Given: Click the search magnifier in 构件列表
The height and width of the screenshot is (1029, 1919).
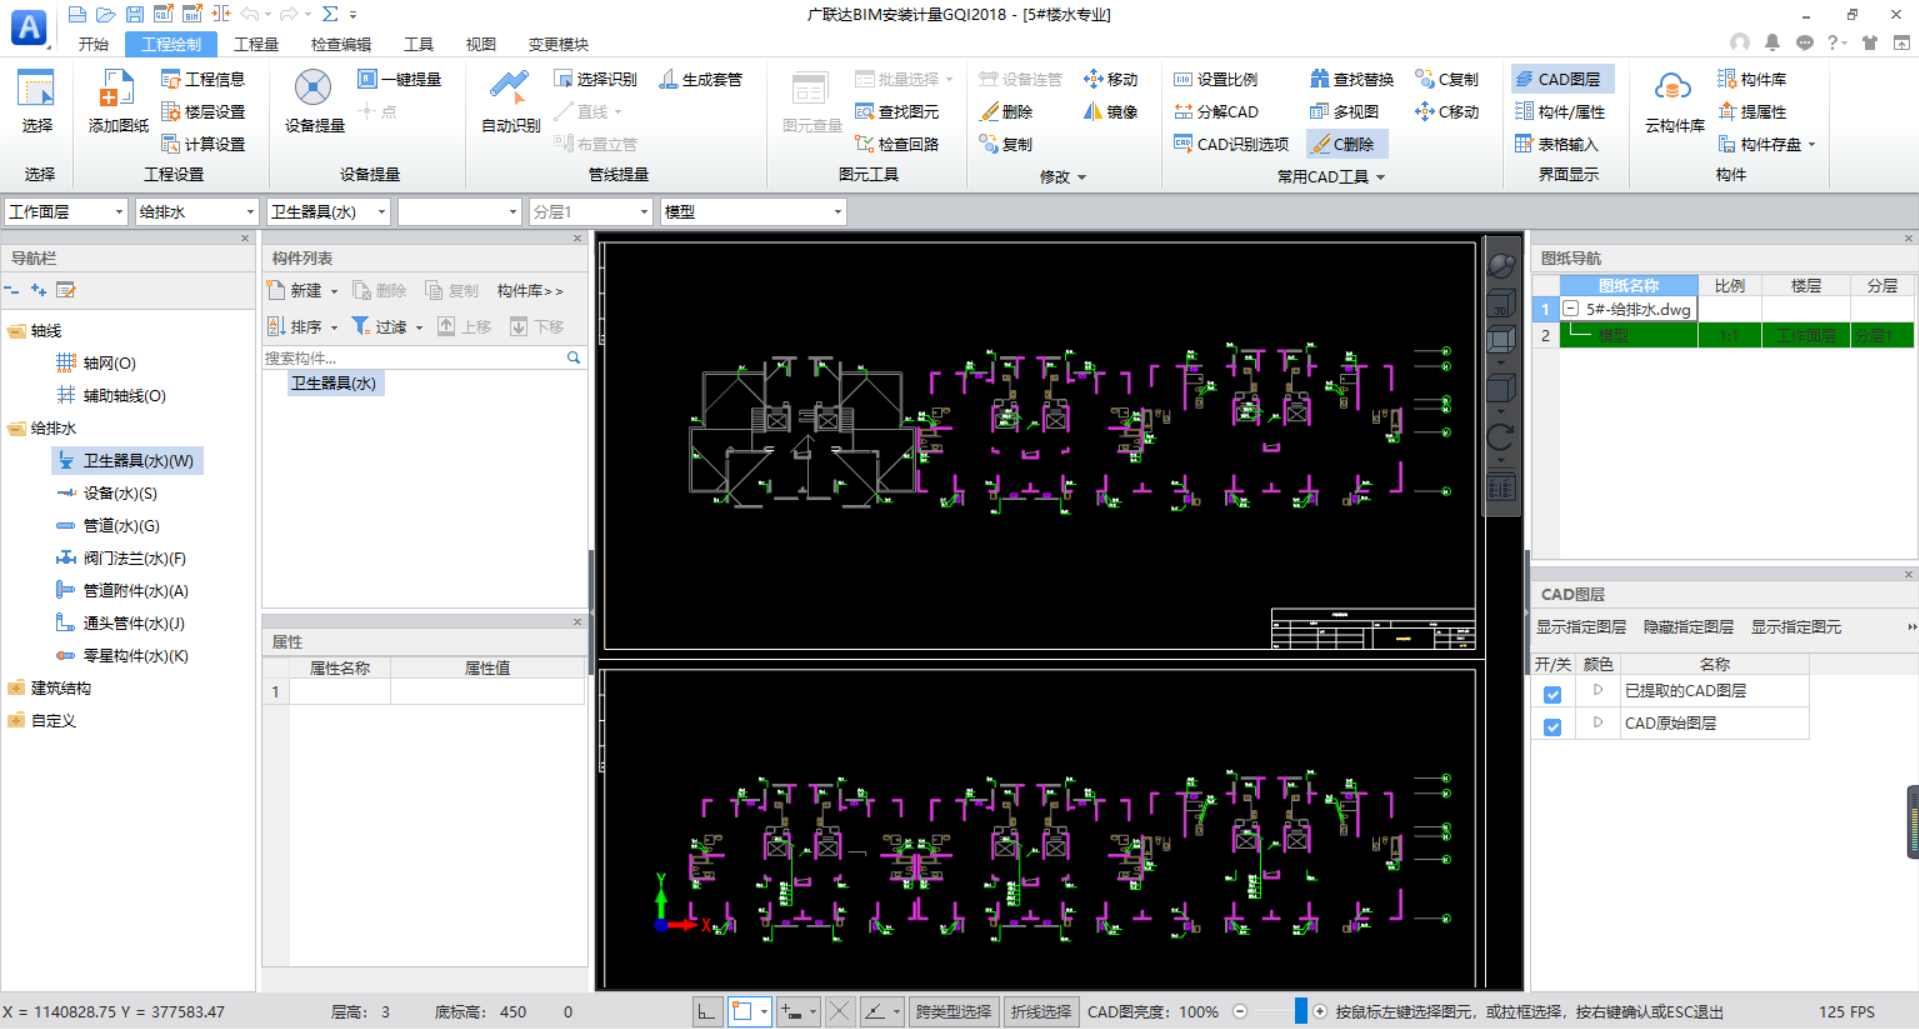Looking at the screenshot, I should coord(573,357).
